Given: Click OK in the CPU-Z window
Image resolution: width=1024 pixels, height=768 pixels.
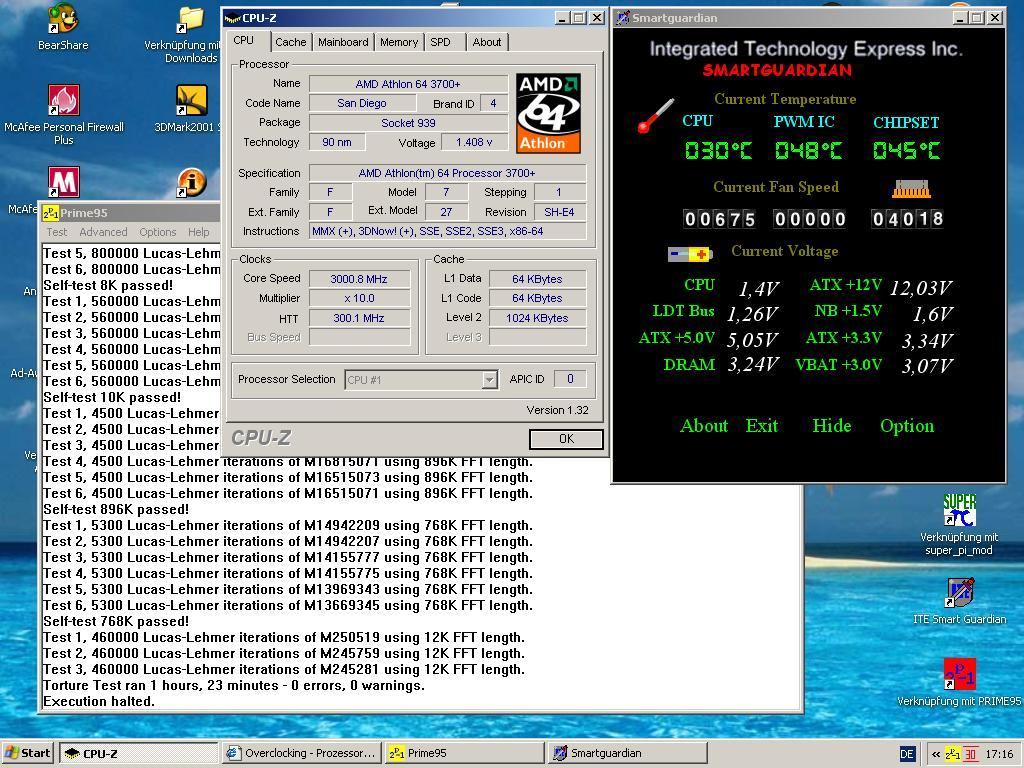Looking at the screenshot, I should point(566,439).
